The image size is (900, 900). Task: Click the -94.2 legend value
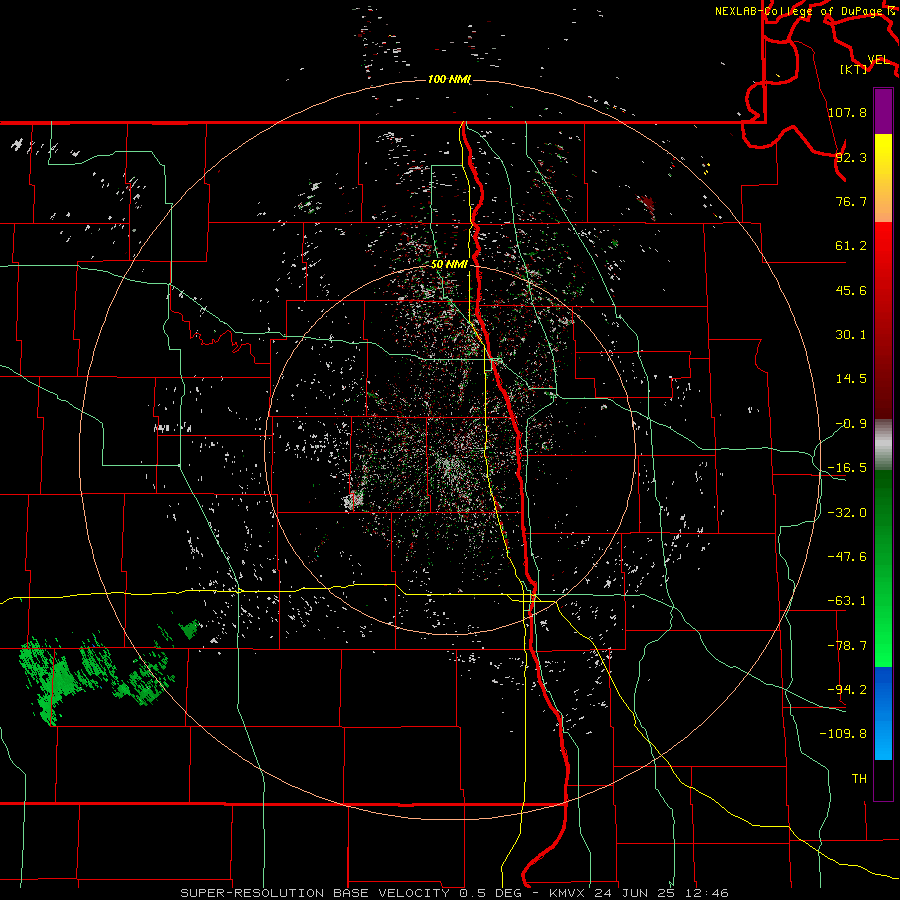(x=847, y=690)
